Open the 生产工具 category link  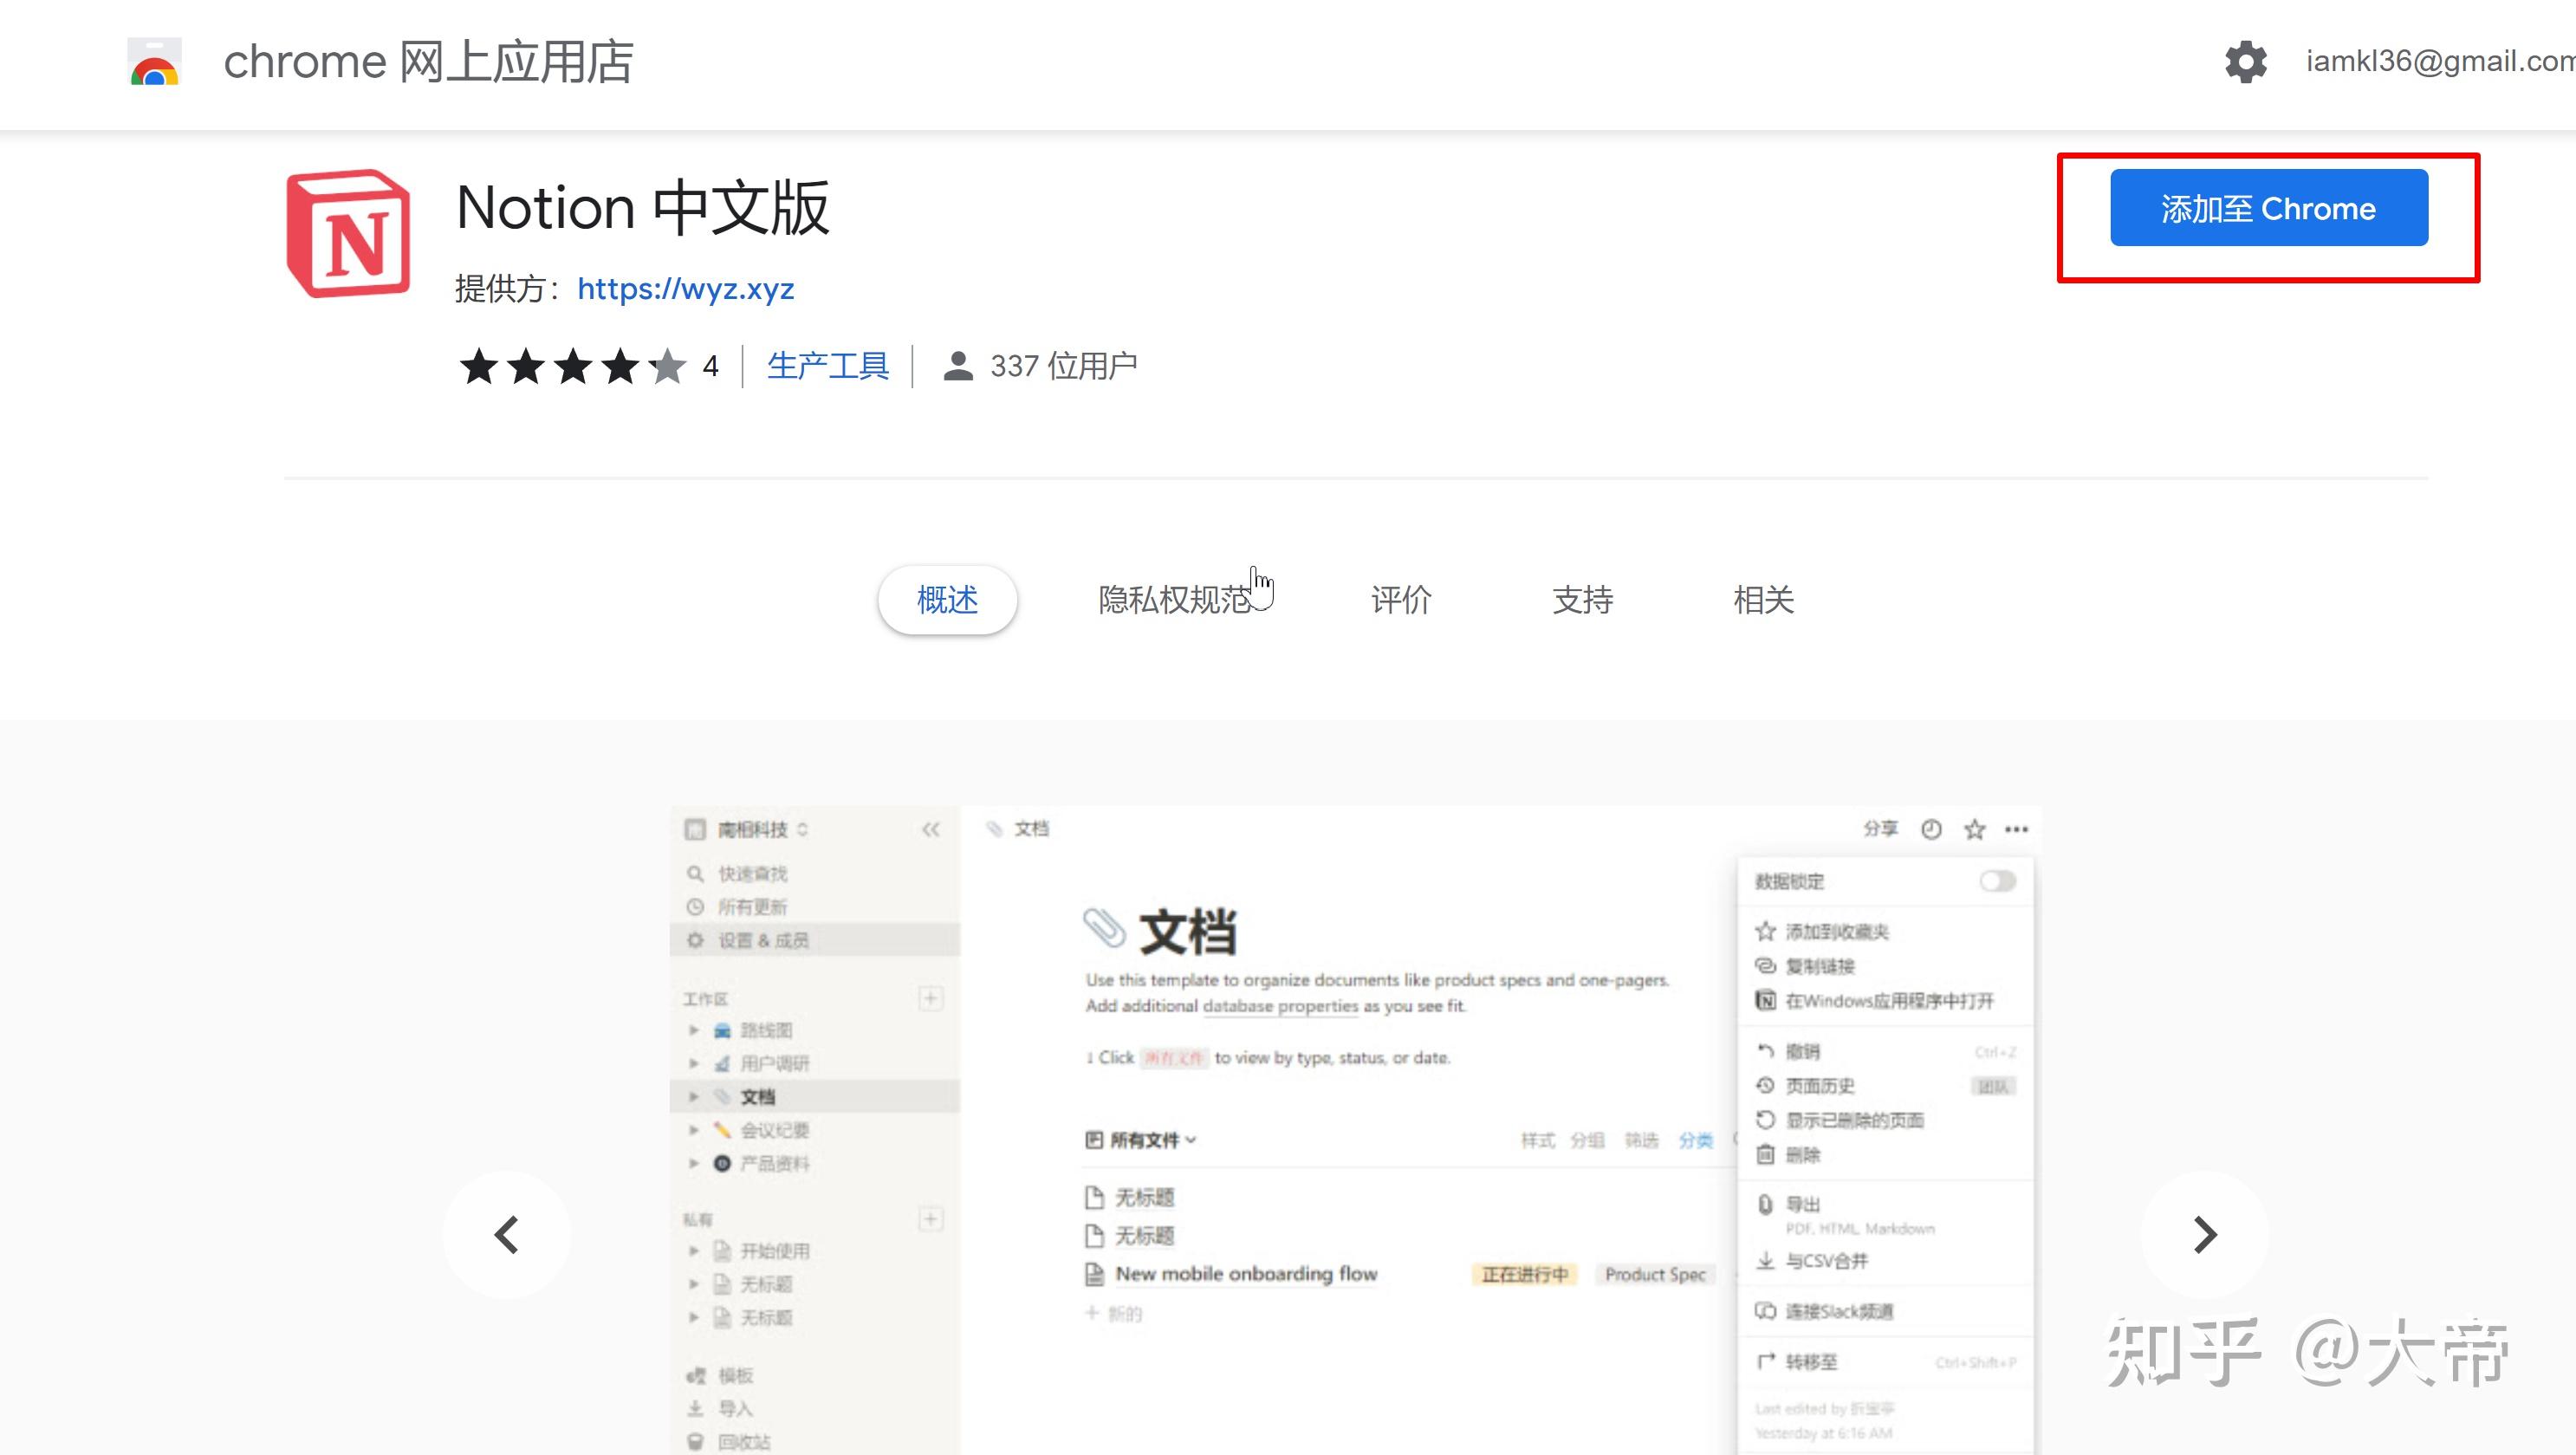[828, 366]
